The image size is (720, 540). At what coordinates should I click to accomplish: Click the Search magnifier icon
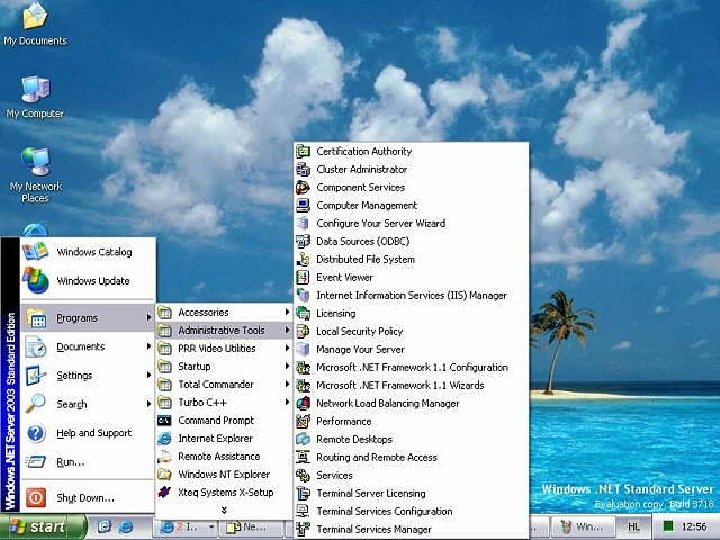coord(35,404)
